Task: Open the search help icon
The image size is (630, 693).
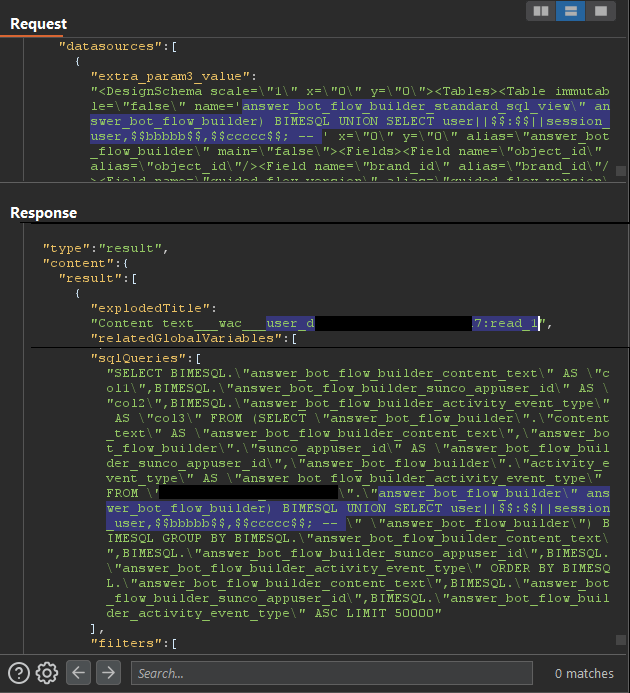Action: pyautogui.click(x=18, y=673)
